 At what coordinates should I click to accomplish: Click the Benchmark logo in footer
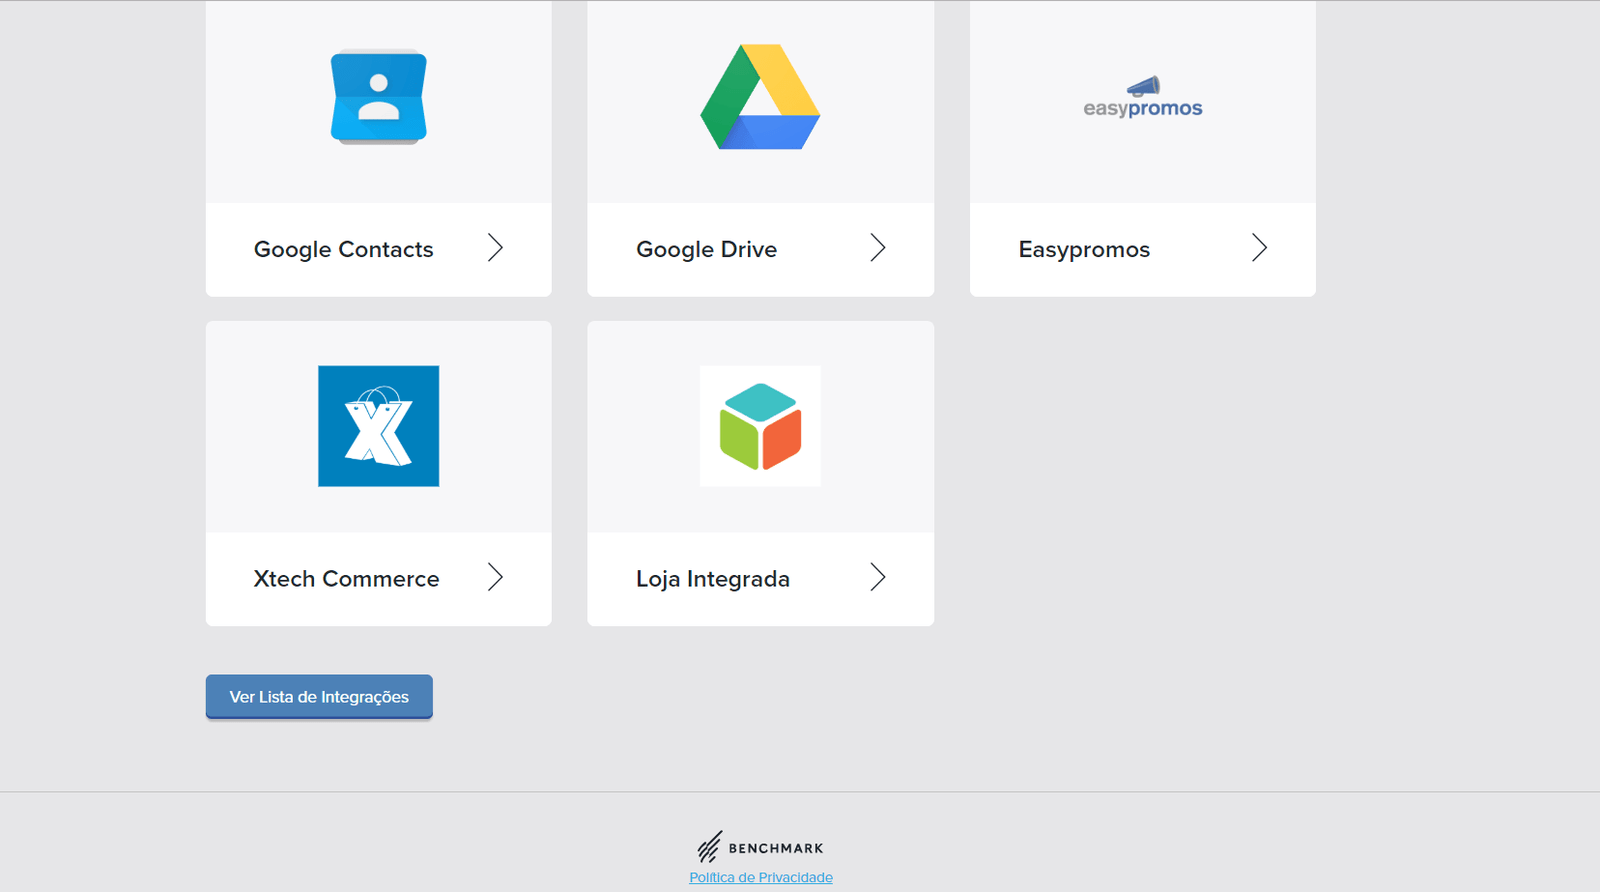coord(709,847)
